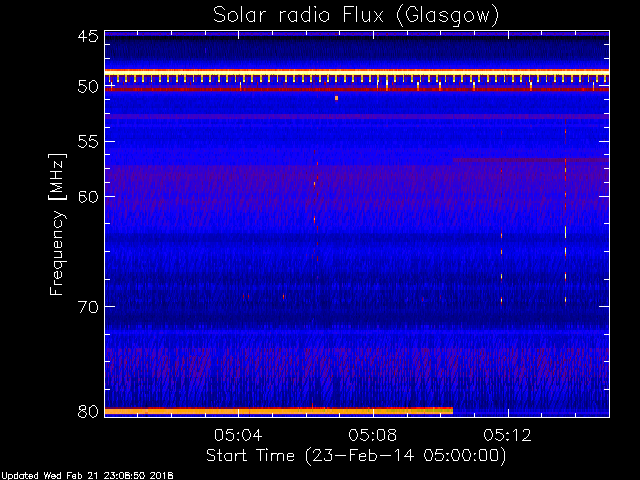
Task: Click the purple band segment near 57 MHz
Action: (x=531, y=160)
